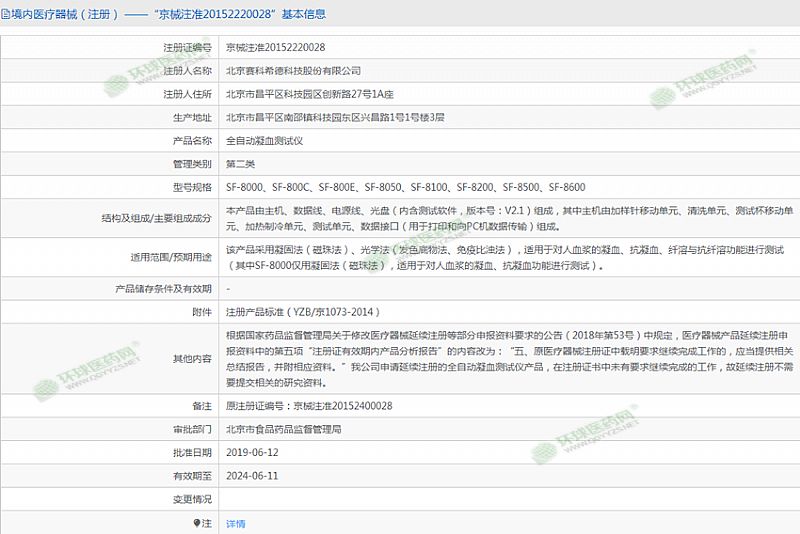This screenshot has height=534, width=800.
Task: Click the 生产地址 address value
Action: [x=335, y=117]
